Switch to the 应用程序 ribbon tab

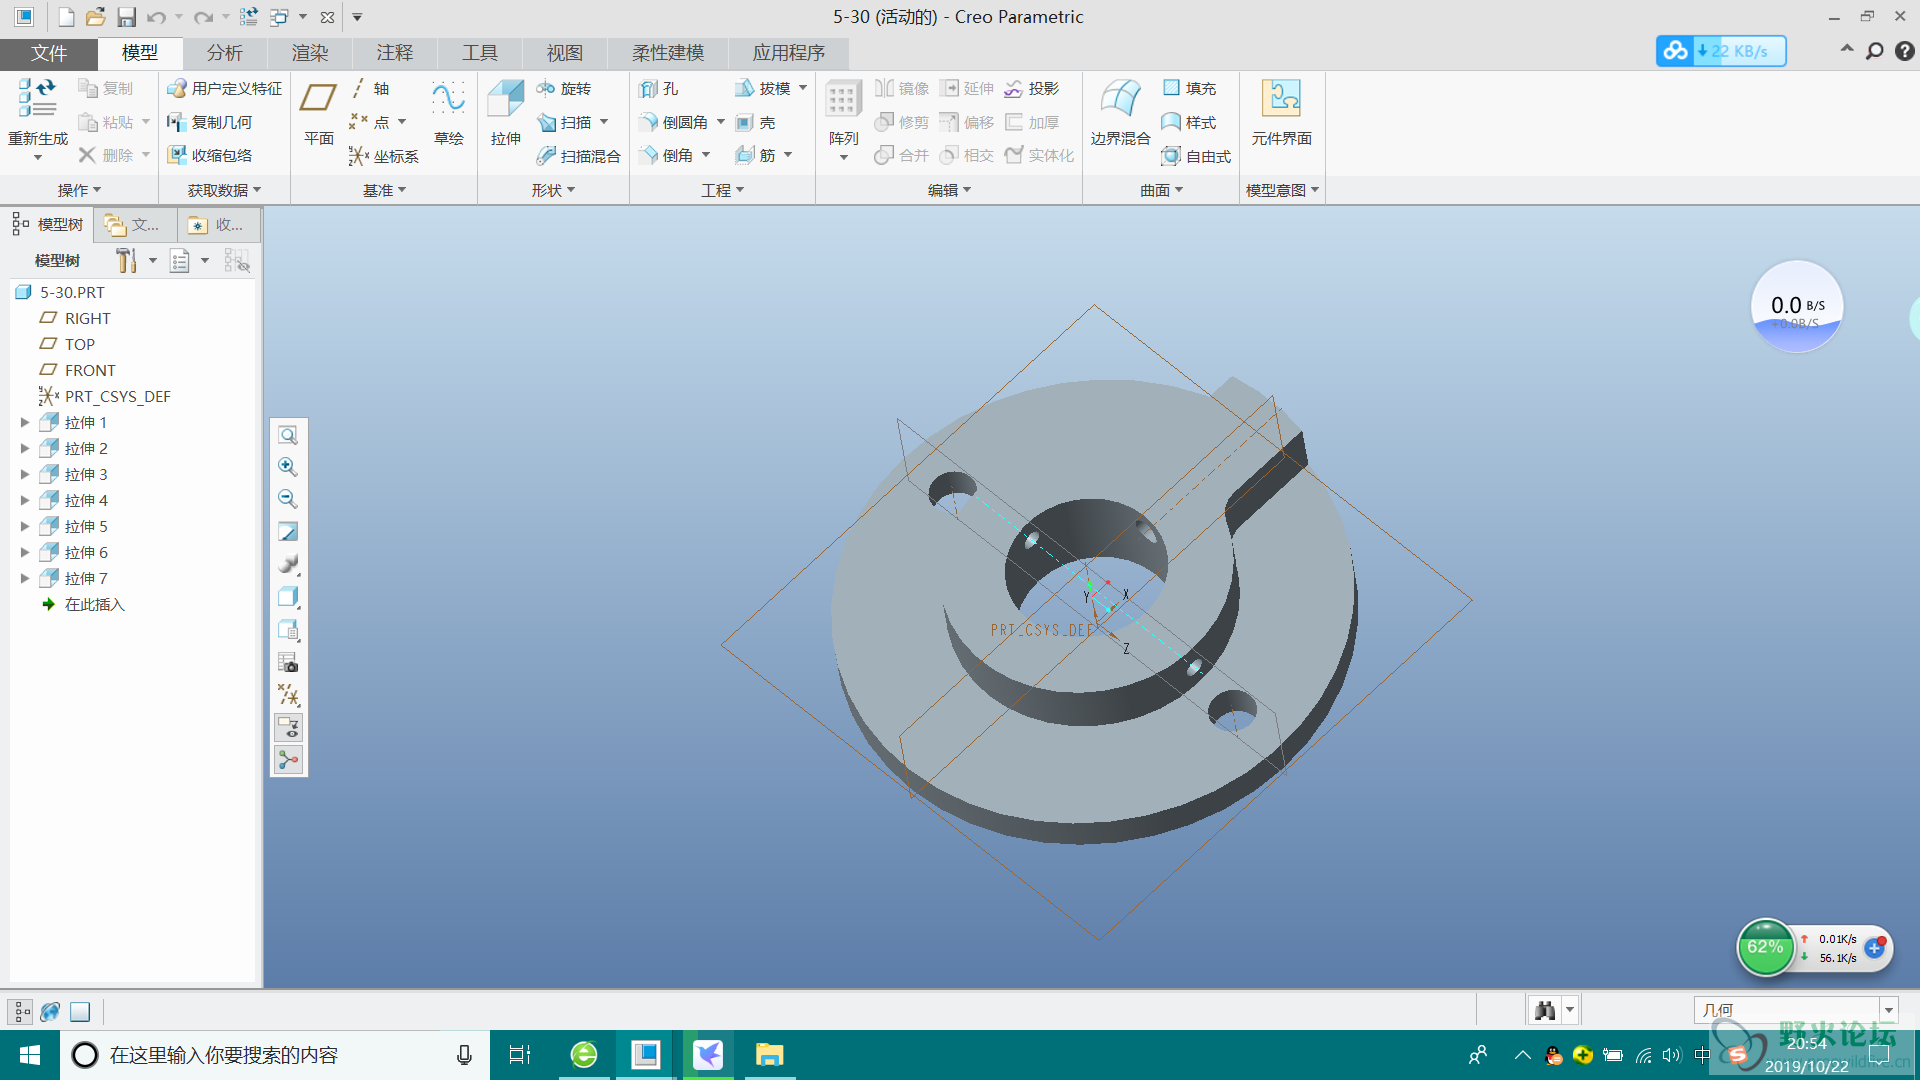[788, 53]
